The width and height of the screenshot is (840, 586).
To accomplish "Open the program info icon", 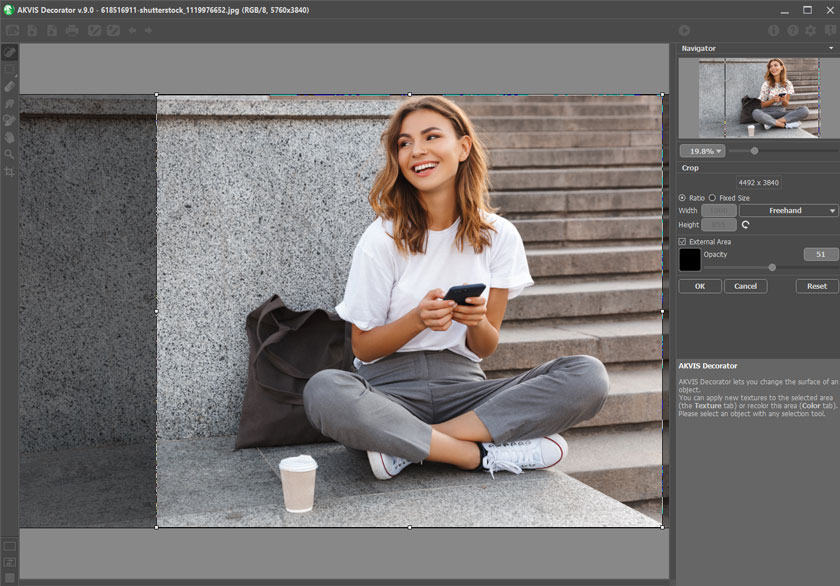I will [x=773, y=31].
